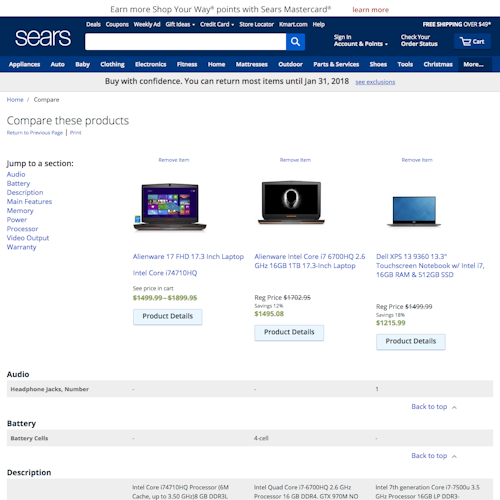The image size is (500, 500).
Task: Select the Shoes department
Action: (378, 64)
